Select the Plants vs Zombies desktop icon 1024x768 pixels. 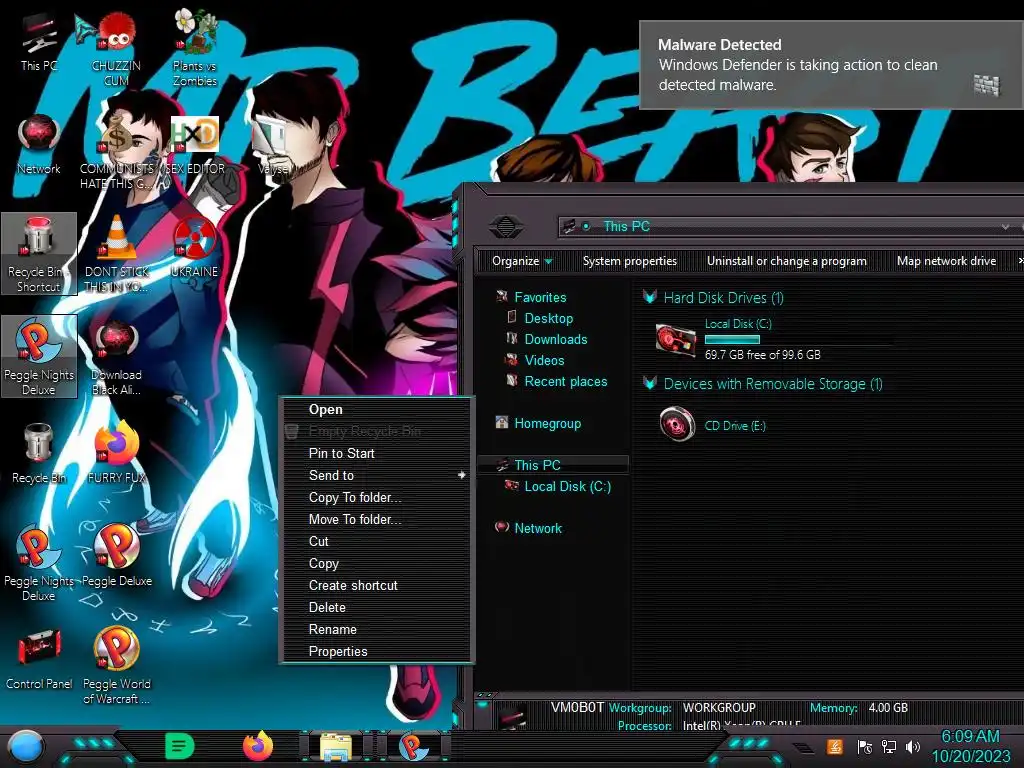(x=195, y=48)
